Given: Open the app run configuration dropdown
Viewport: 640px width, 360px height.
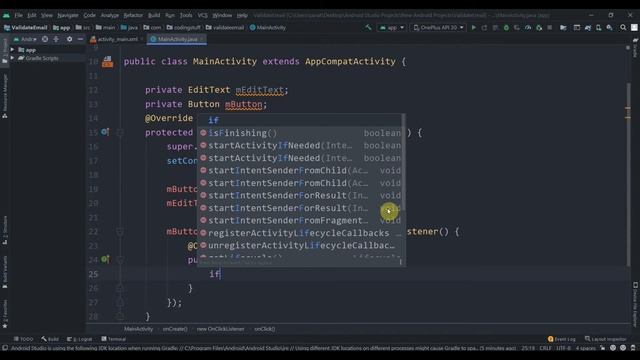Looking at the screenshot, I should [x=391, y=27].
